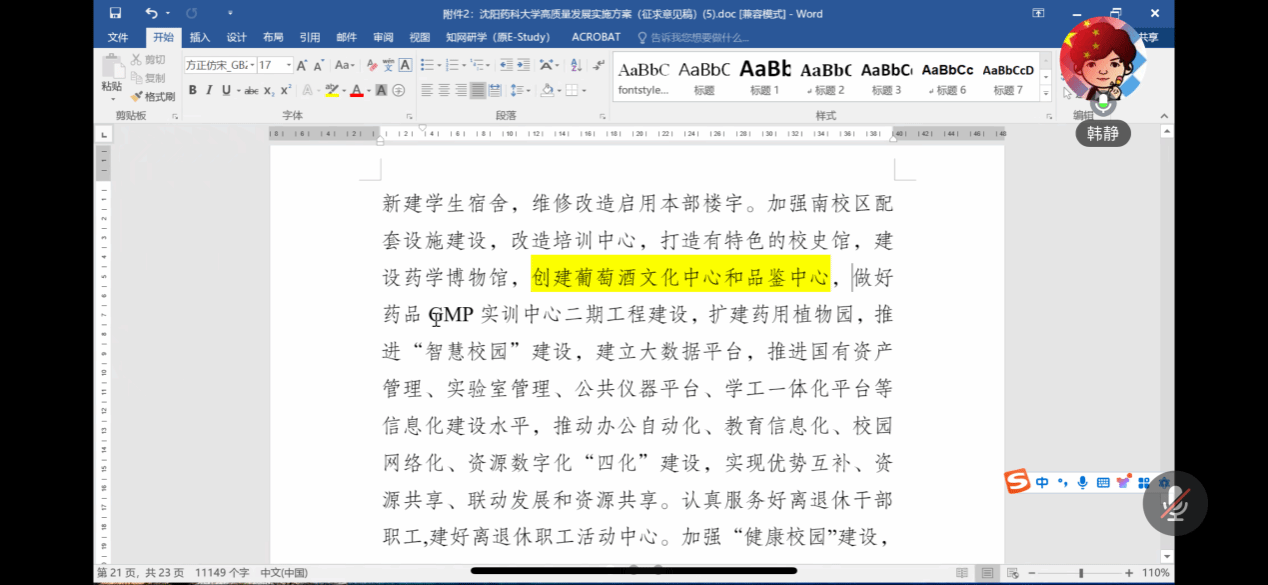
Task: Click the Undo arrow icon
Action: point(150,13)
